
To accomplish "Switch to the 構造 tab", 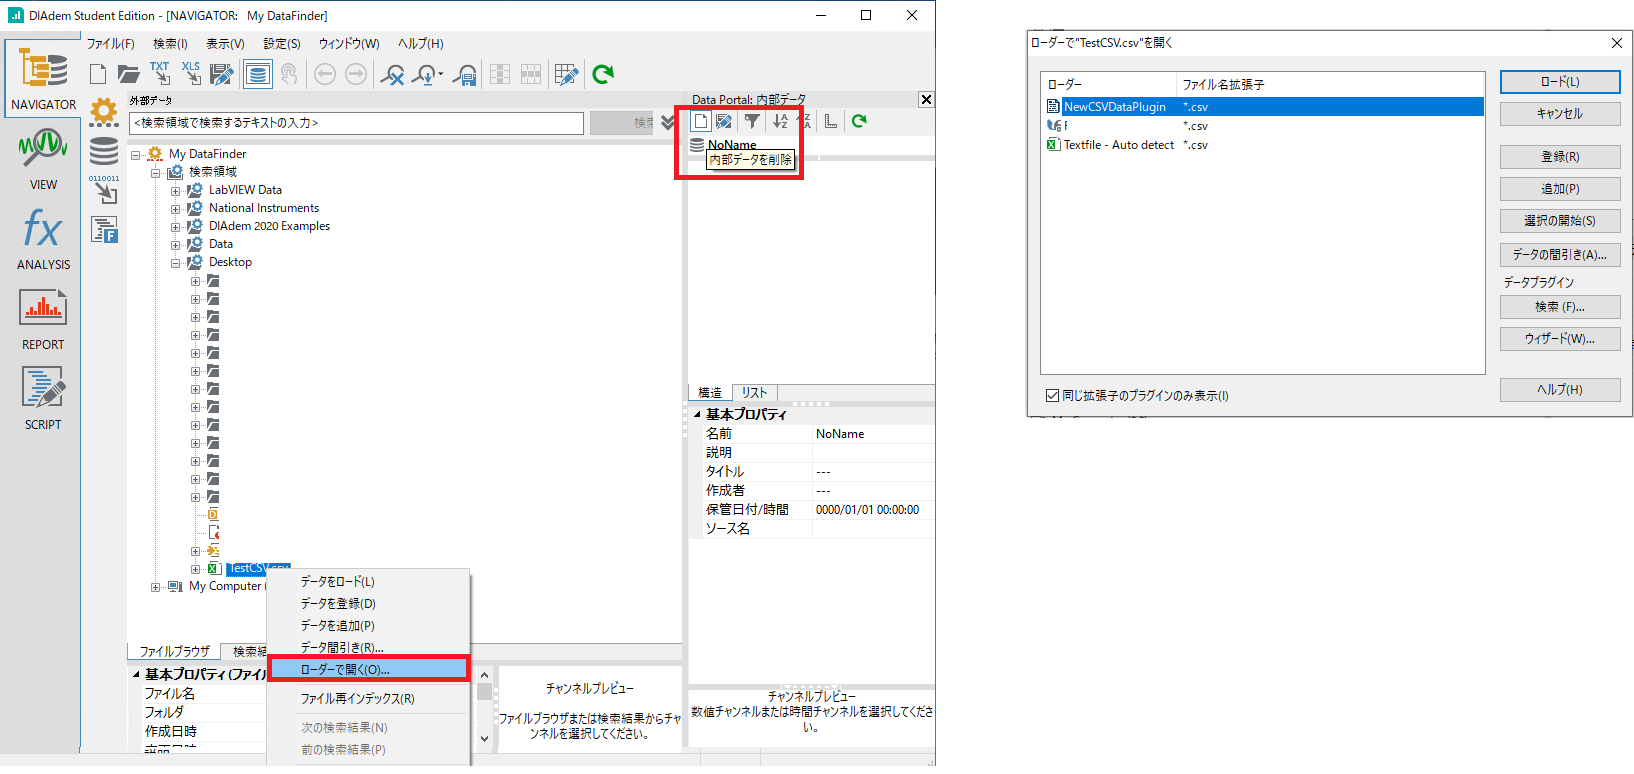I will pos(710,393).
